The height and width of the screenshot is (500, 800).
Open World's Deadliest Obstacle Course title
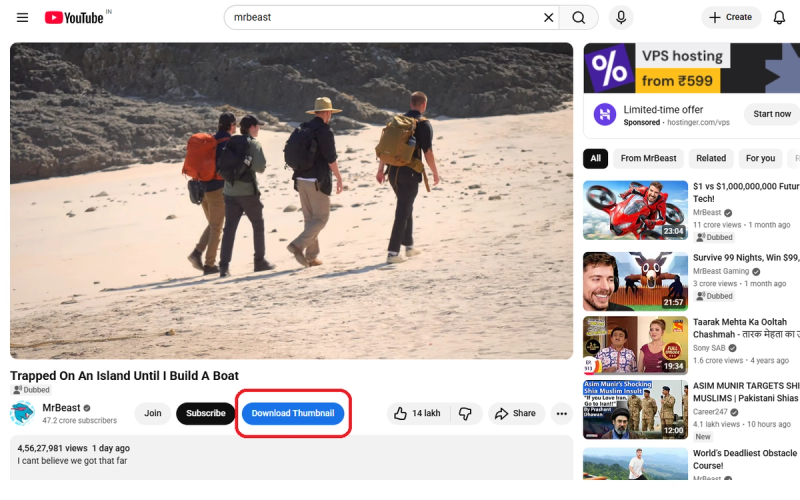coord(745,459)
